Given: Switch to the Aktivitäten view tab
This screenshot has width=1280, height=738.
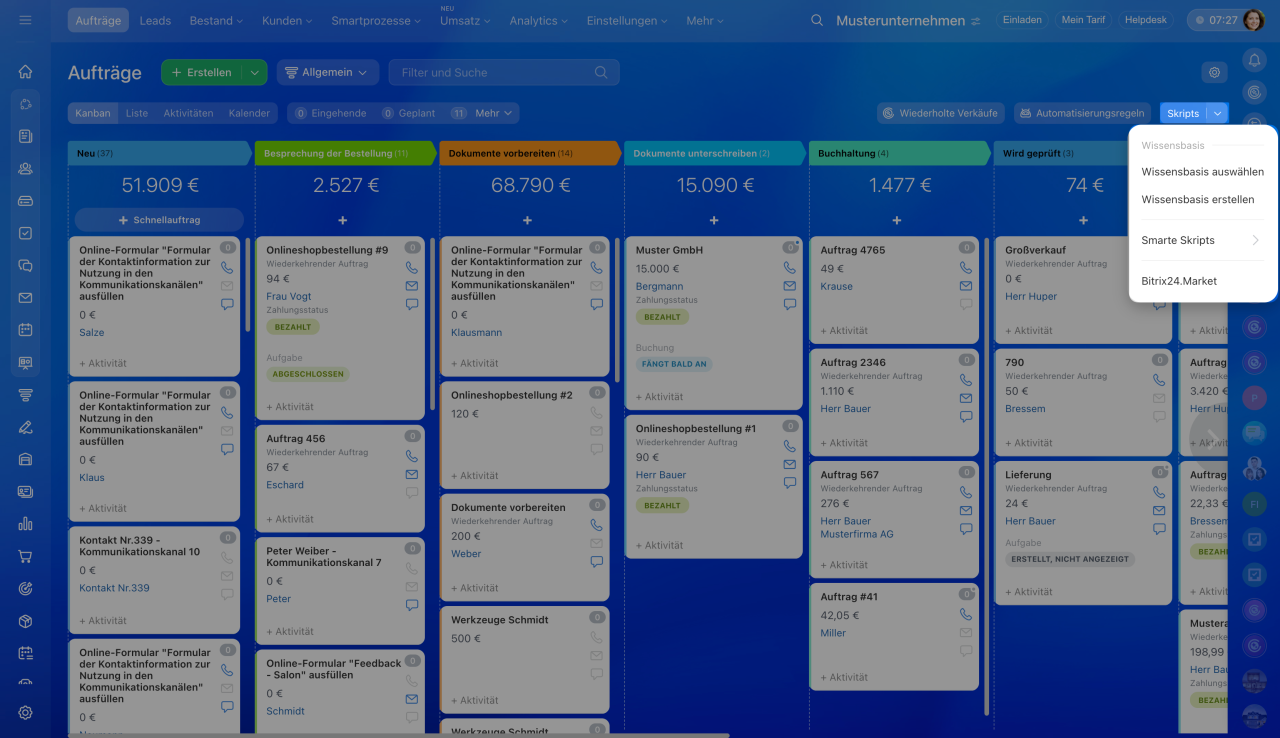Looking at the screenshot, I should click(x=188, y=113).
